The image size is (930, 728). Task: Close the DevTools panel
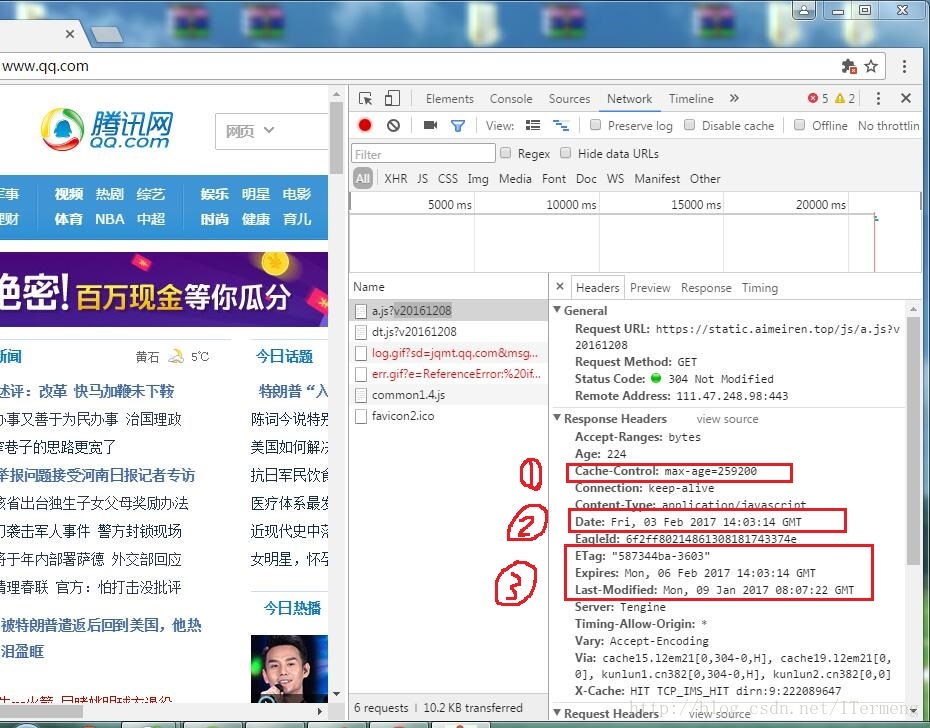coord(906,98)
